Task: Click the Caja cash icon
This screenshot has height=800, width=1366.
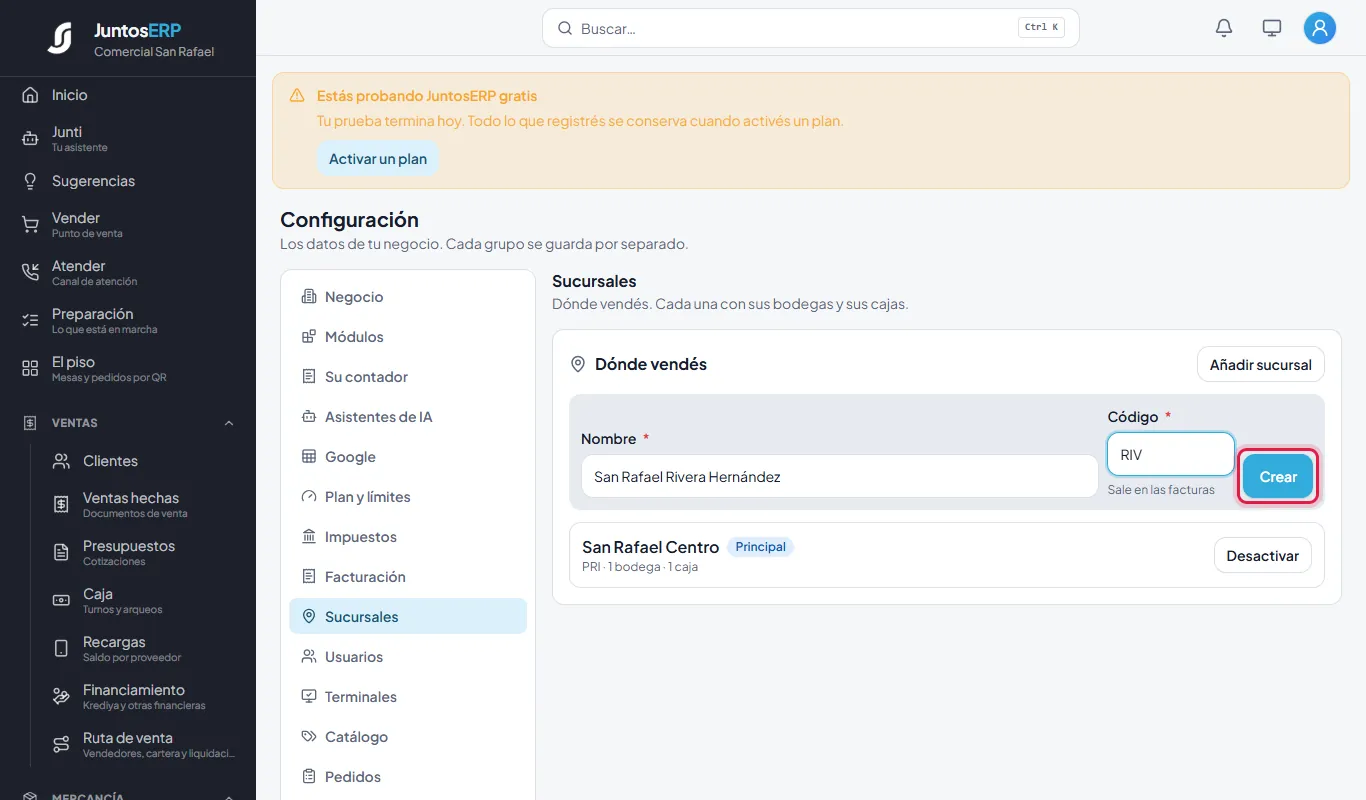Action: (61, 601)
